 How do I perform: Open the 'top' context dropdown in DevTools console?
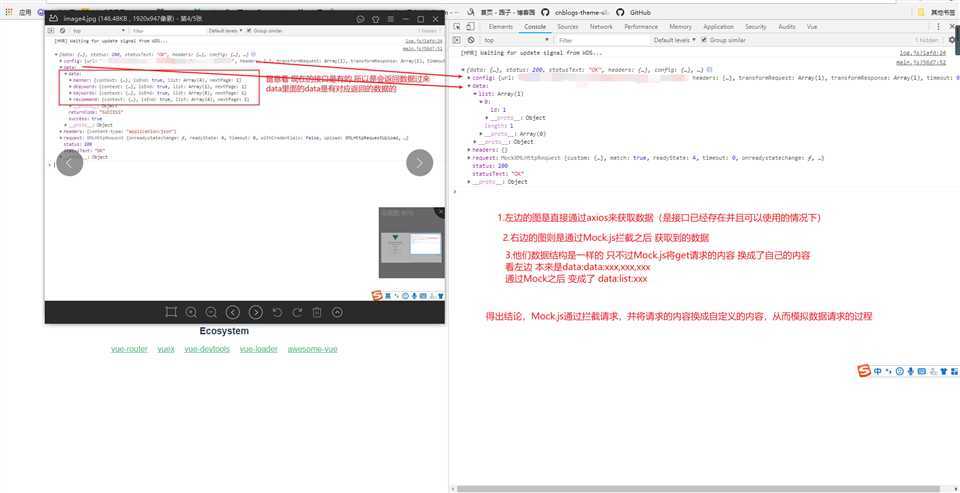pyautogui.click(x=515, y=40)
